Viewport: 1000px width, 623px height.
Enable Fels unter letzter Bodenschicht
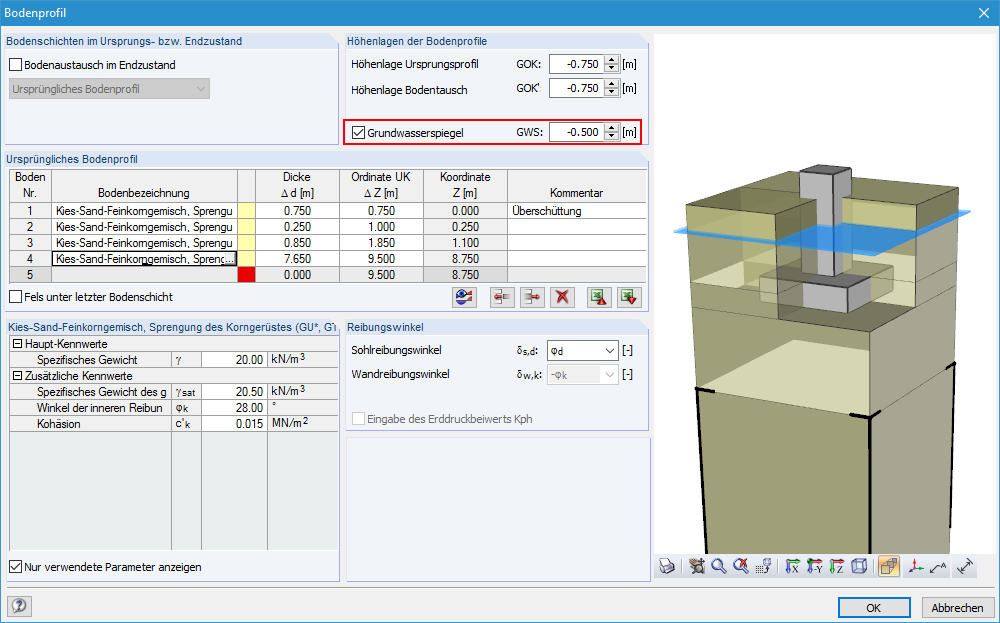[15, 297]
